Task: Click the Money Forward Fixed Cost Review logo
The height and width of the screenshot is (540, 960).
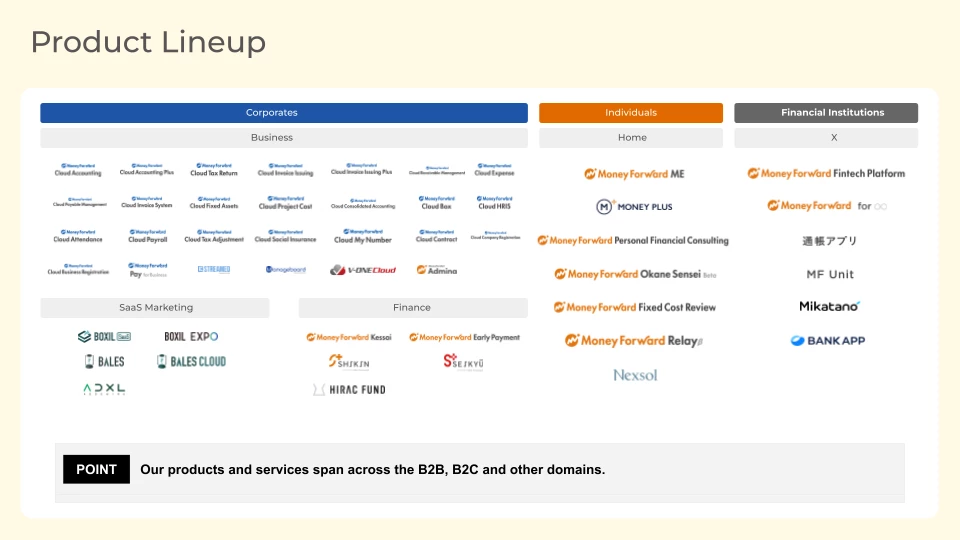Action: click(635, 307)
